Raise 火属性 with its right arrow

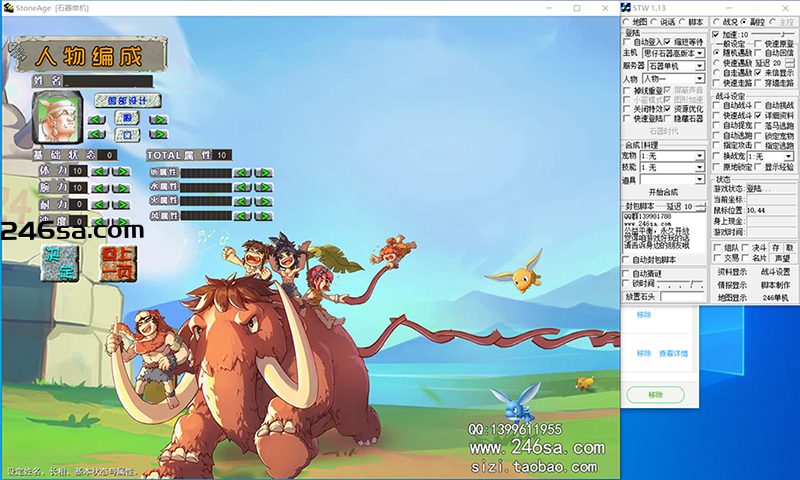(x=264, y=201)
